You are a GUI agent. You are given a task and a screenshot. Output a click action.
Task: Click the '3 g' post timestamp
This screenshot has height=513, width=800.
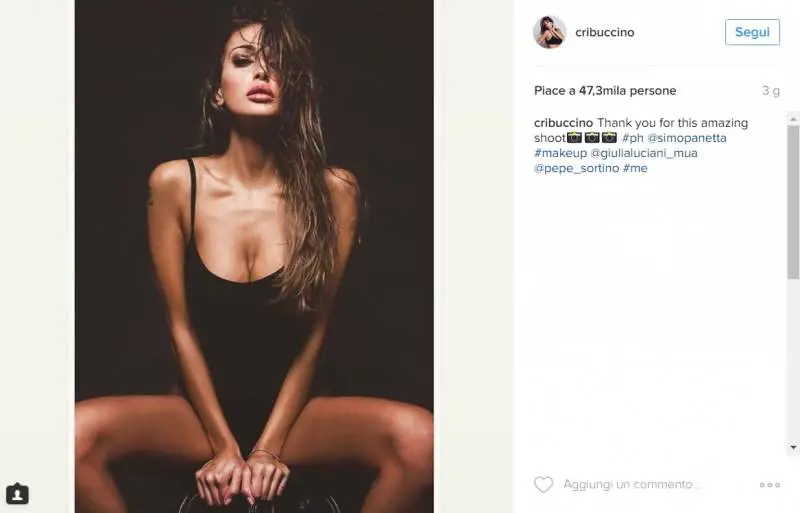point(771,90)
